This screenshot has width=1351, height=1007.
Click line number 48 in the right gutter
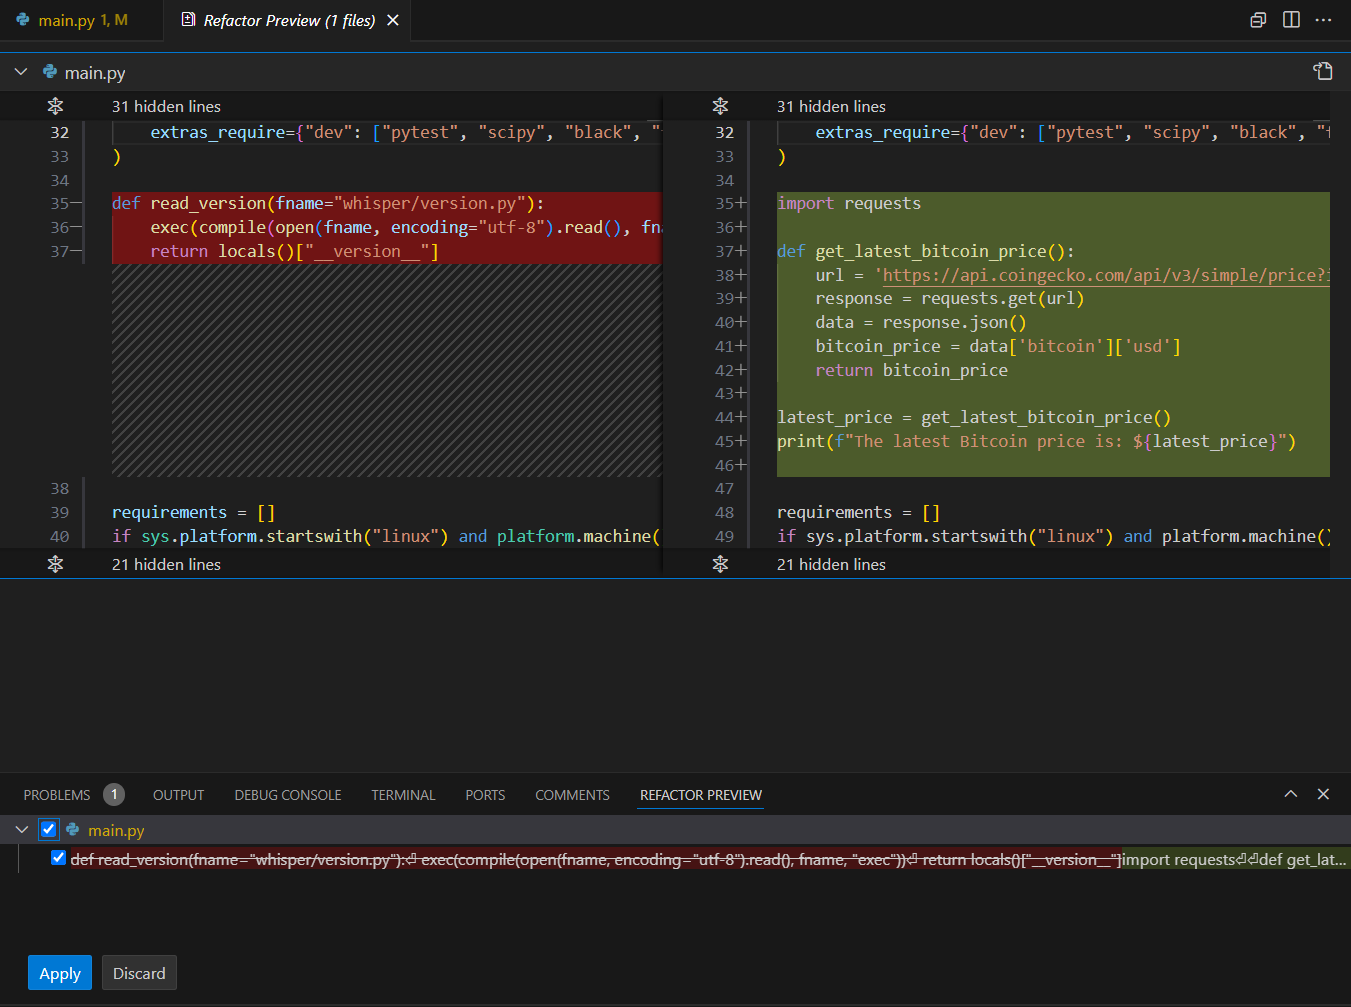point(725,512)
